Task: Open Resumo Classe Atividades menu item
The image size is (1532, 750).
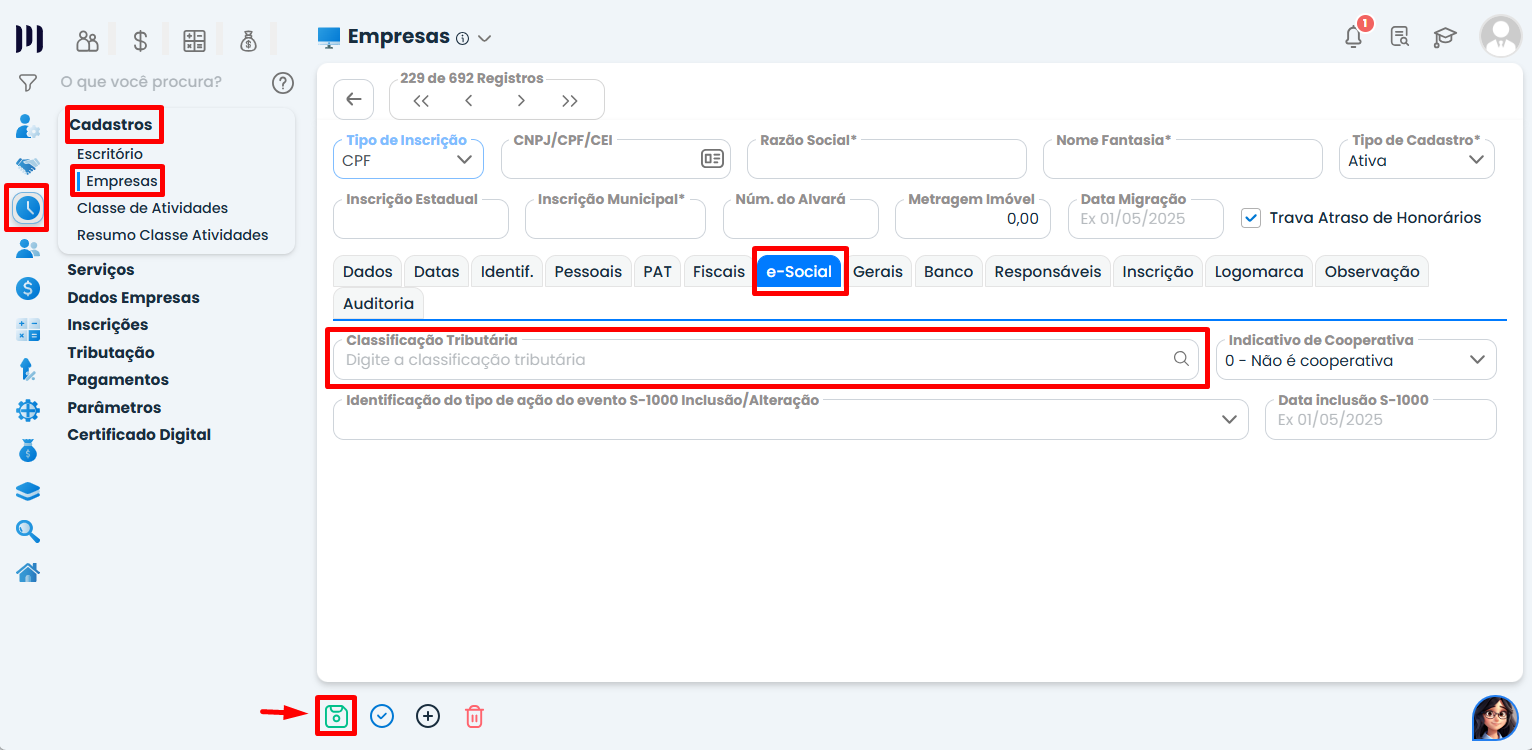Action: [x=173, y=235]
